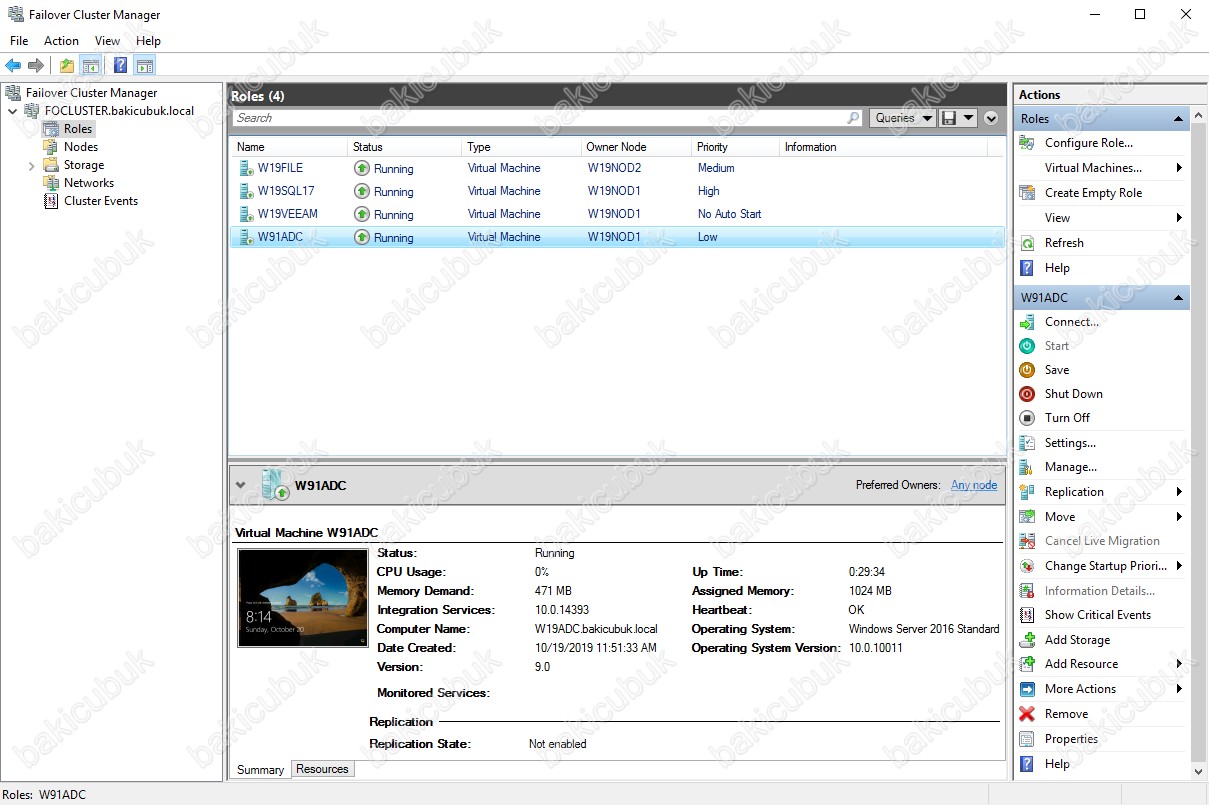Click the roles Search input field
Image resolution: width=1209 pixels, height=805 pixels.
tap(547, 118)
